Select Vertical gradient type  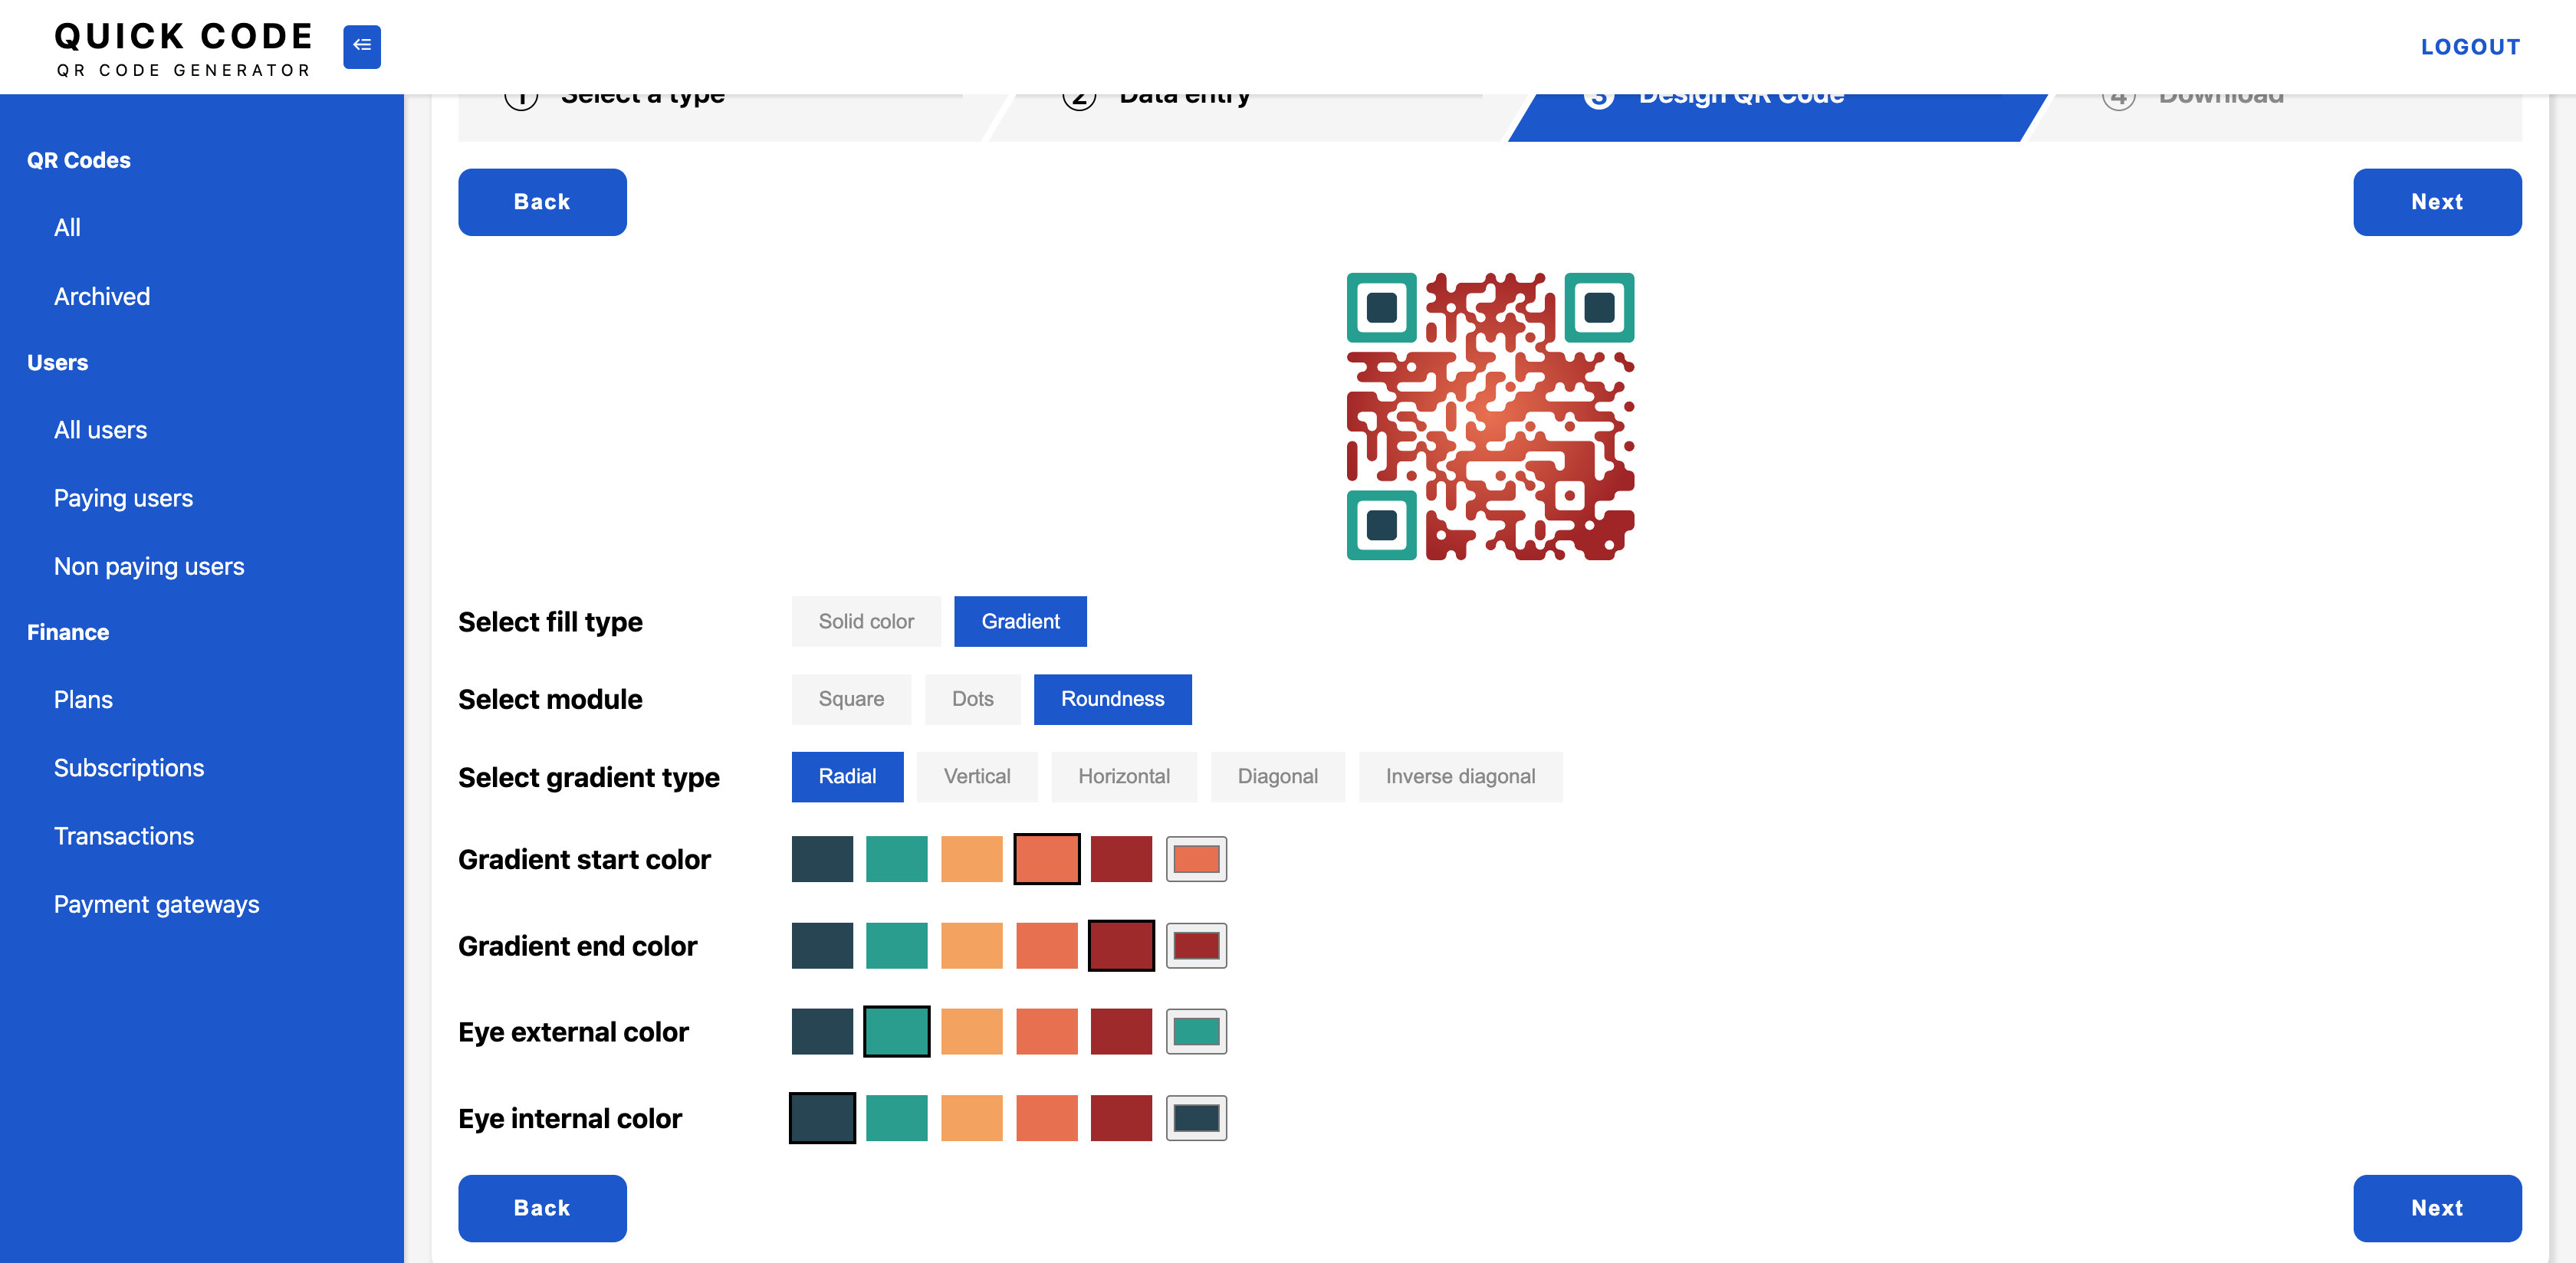[x=977, y=777]
